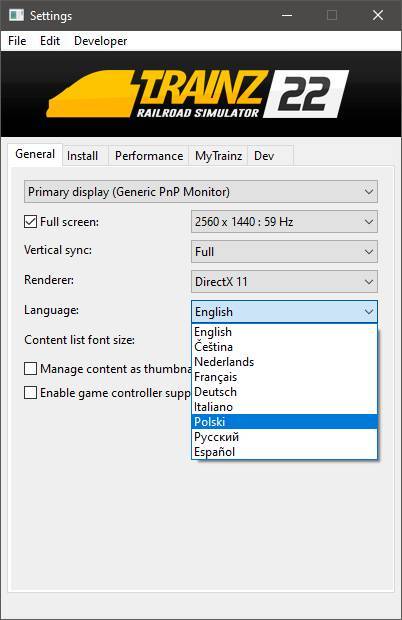The image size is (402, 620).
Task: Enable game controller support checkbox
Action: click(30, 393)
